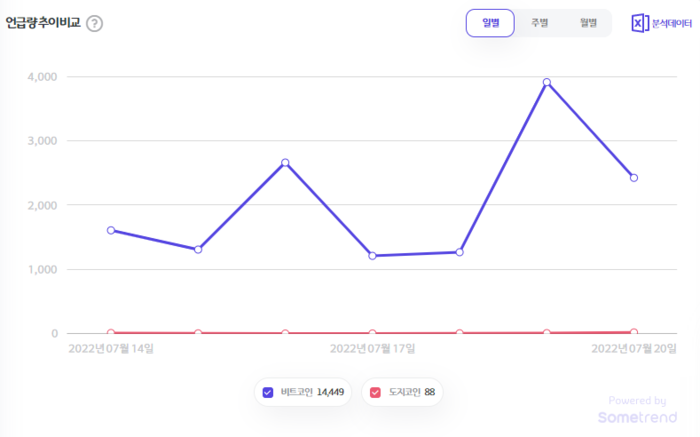The image size is (700, 437).
Task: Select the red 도지코인 point on 07월 20일
Action: [634, 332]
